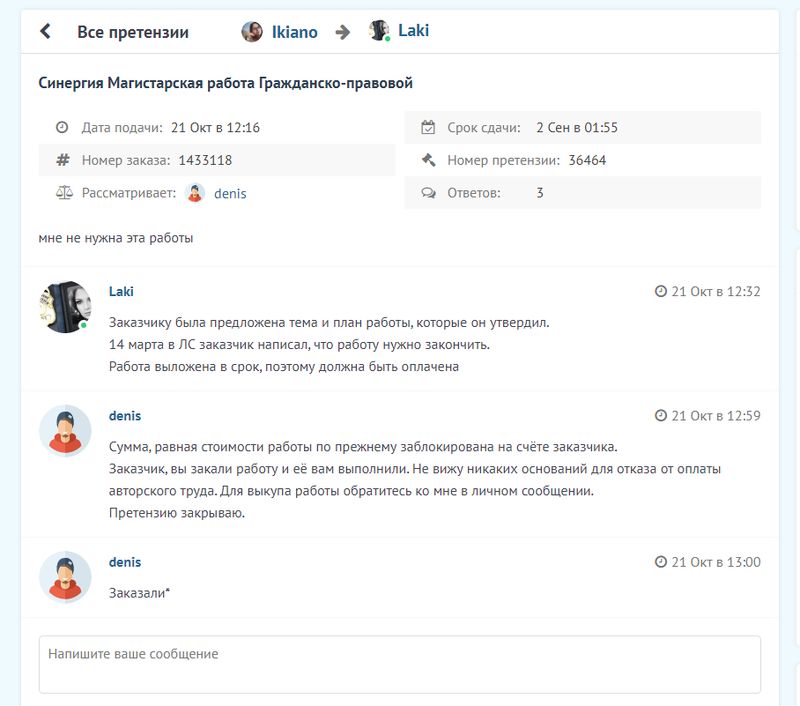Click the clock icon beside 'Дата подачи'
Screen dimensions: 800x706
click(x=62, y=128)
